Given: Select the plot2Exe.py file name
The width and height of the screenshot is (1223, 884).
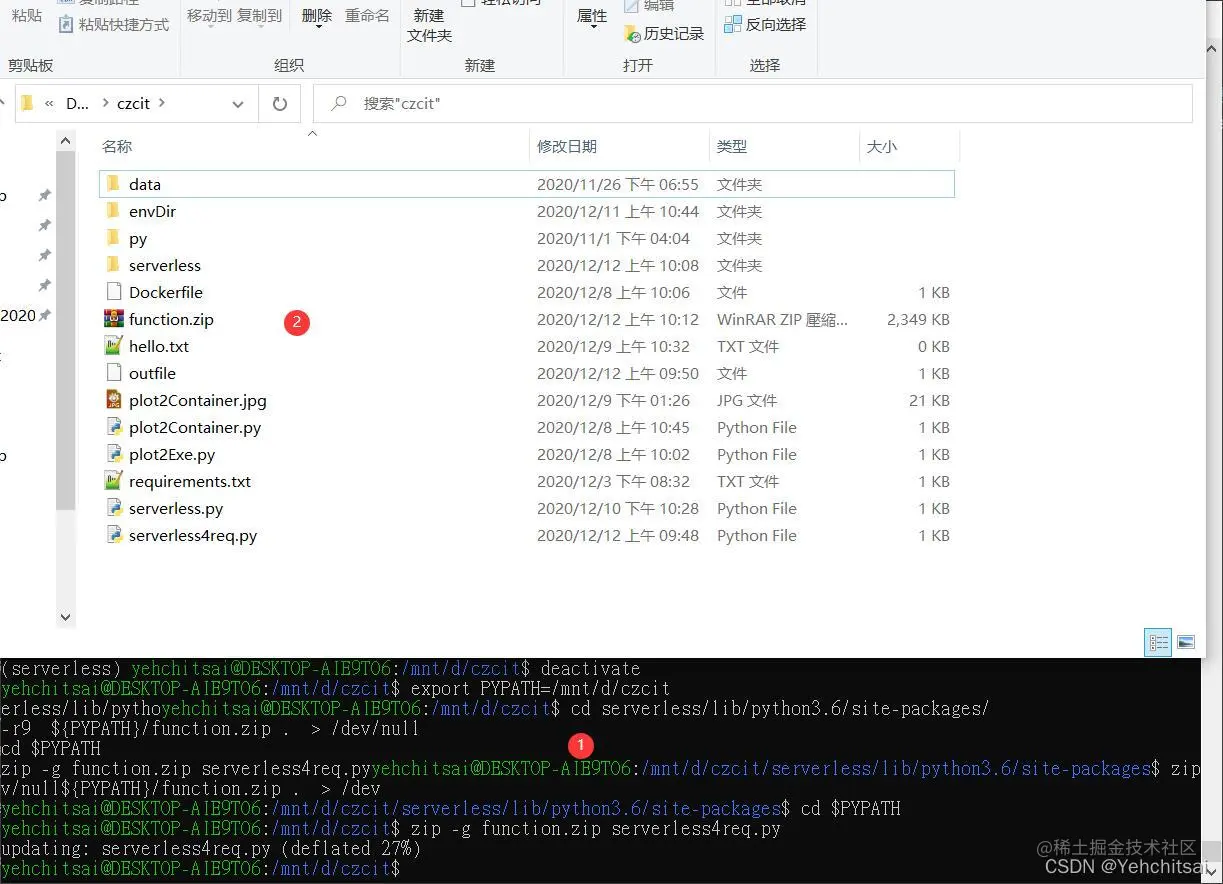Looking at the screenshot, I should [x=172, y=454].
